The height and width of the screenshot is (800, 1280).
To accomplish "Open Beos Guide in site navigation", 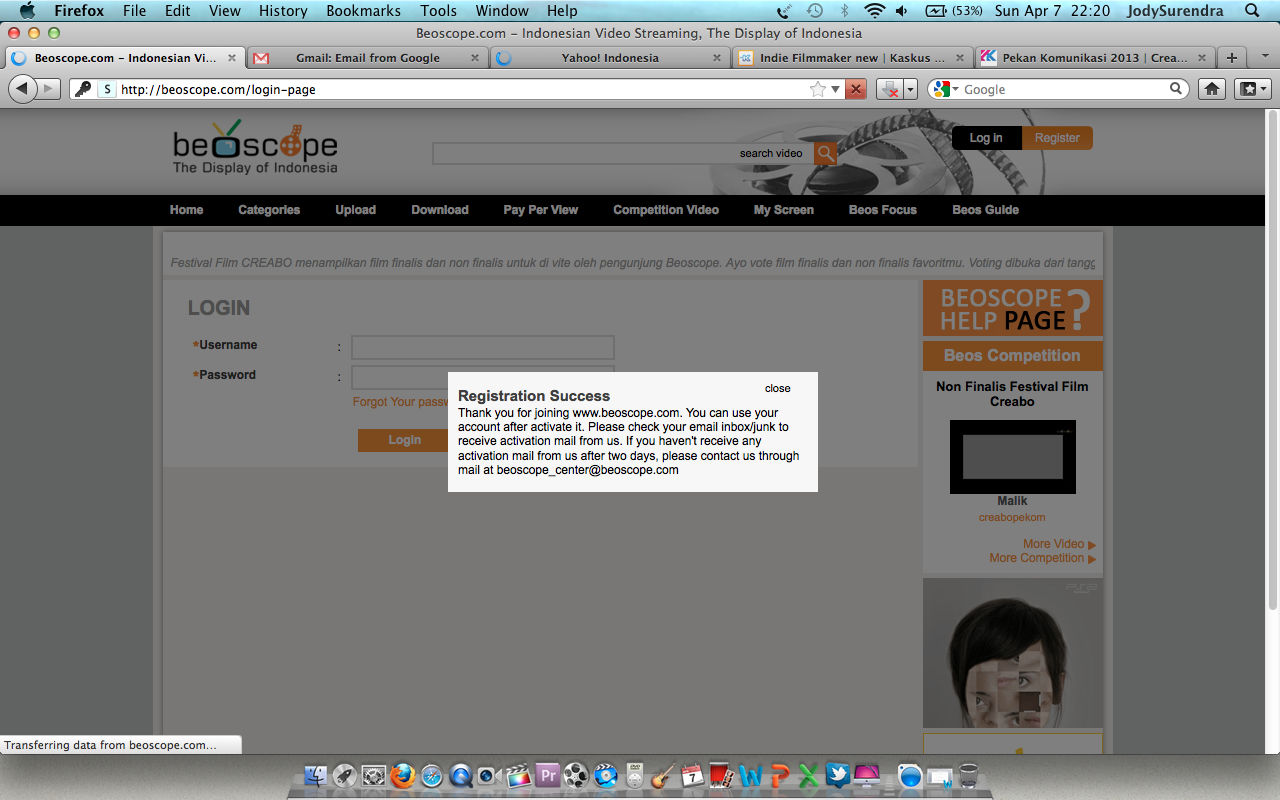I will (x=985, y=210).
